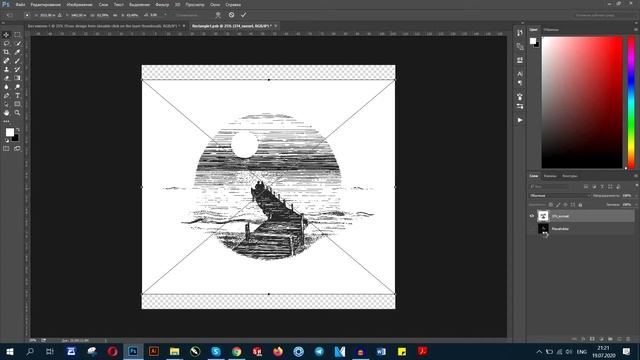640x360 pixels.
Task: Select the Path Selection tool
Action: pos(6,104)
